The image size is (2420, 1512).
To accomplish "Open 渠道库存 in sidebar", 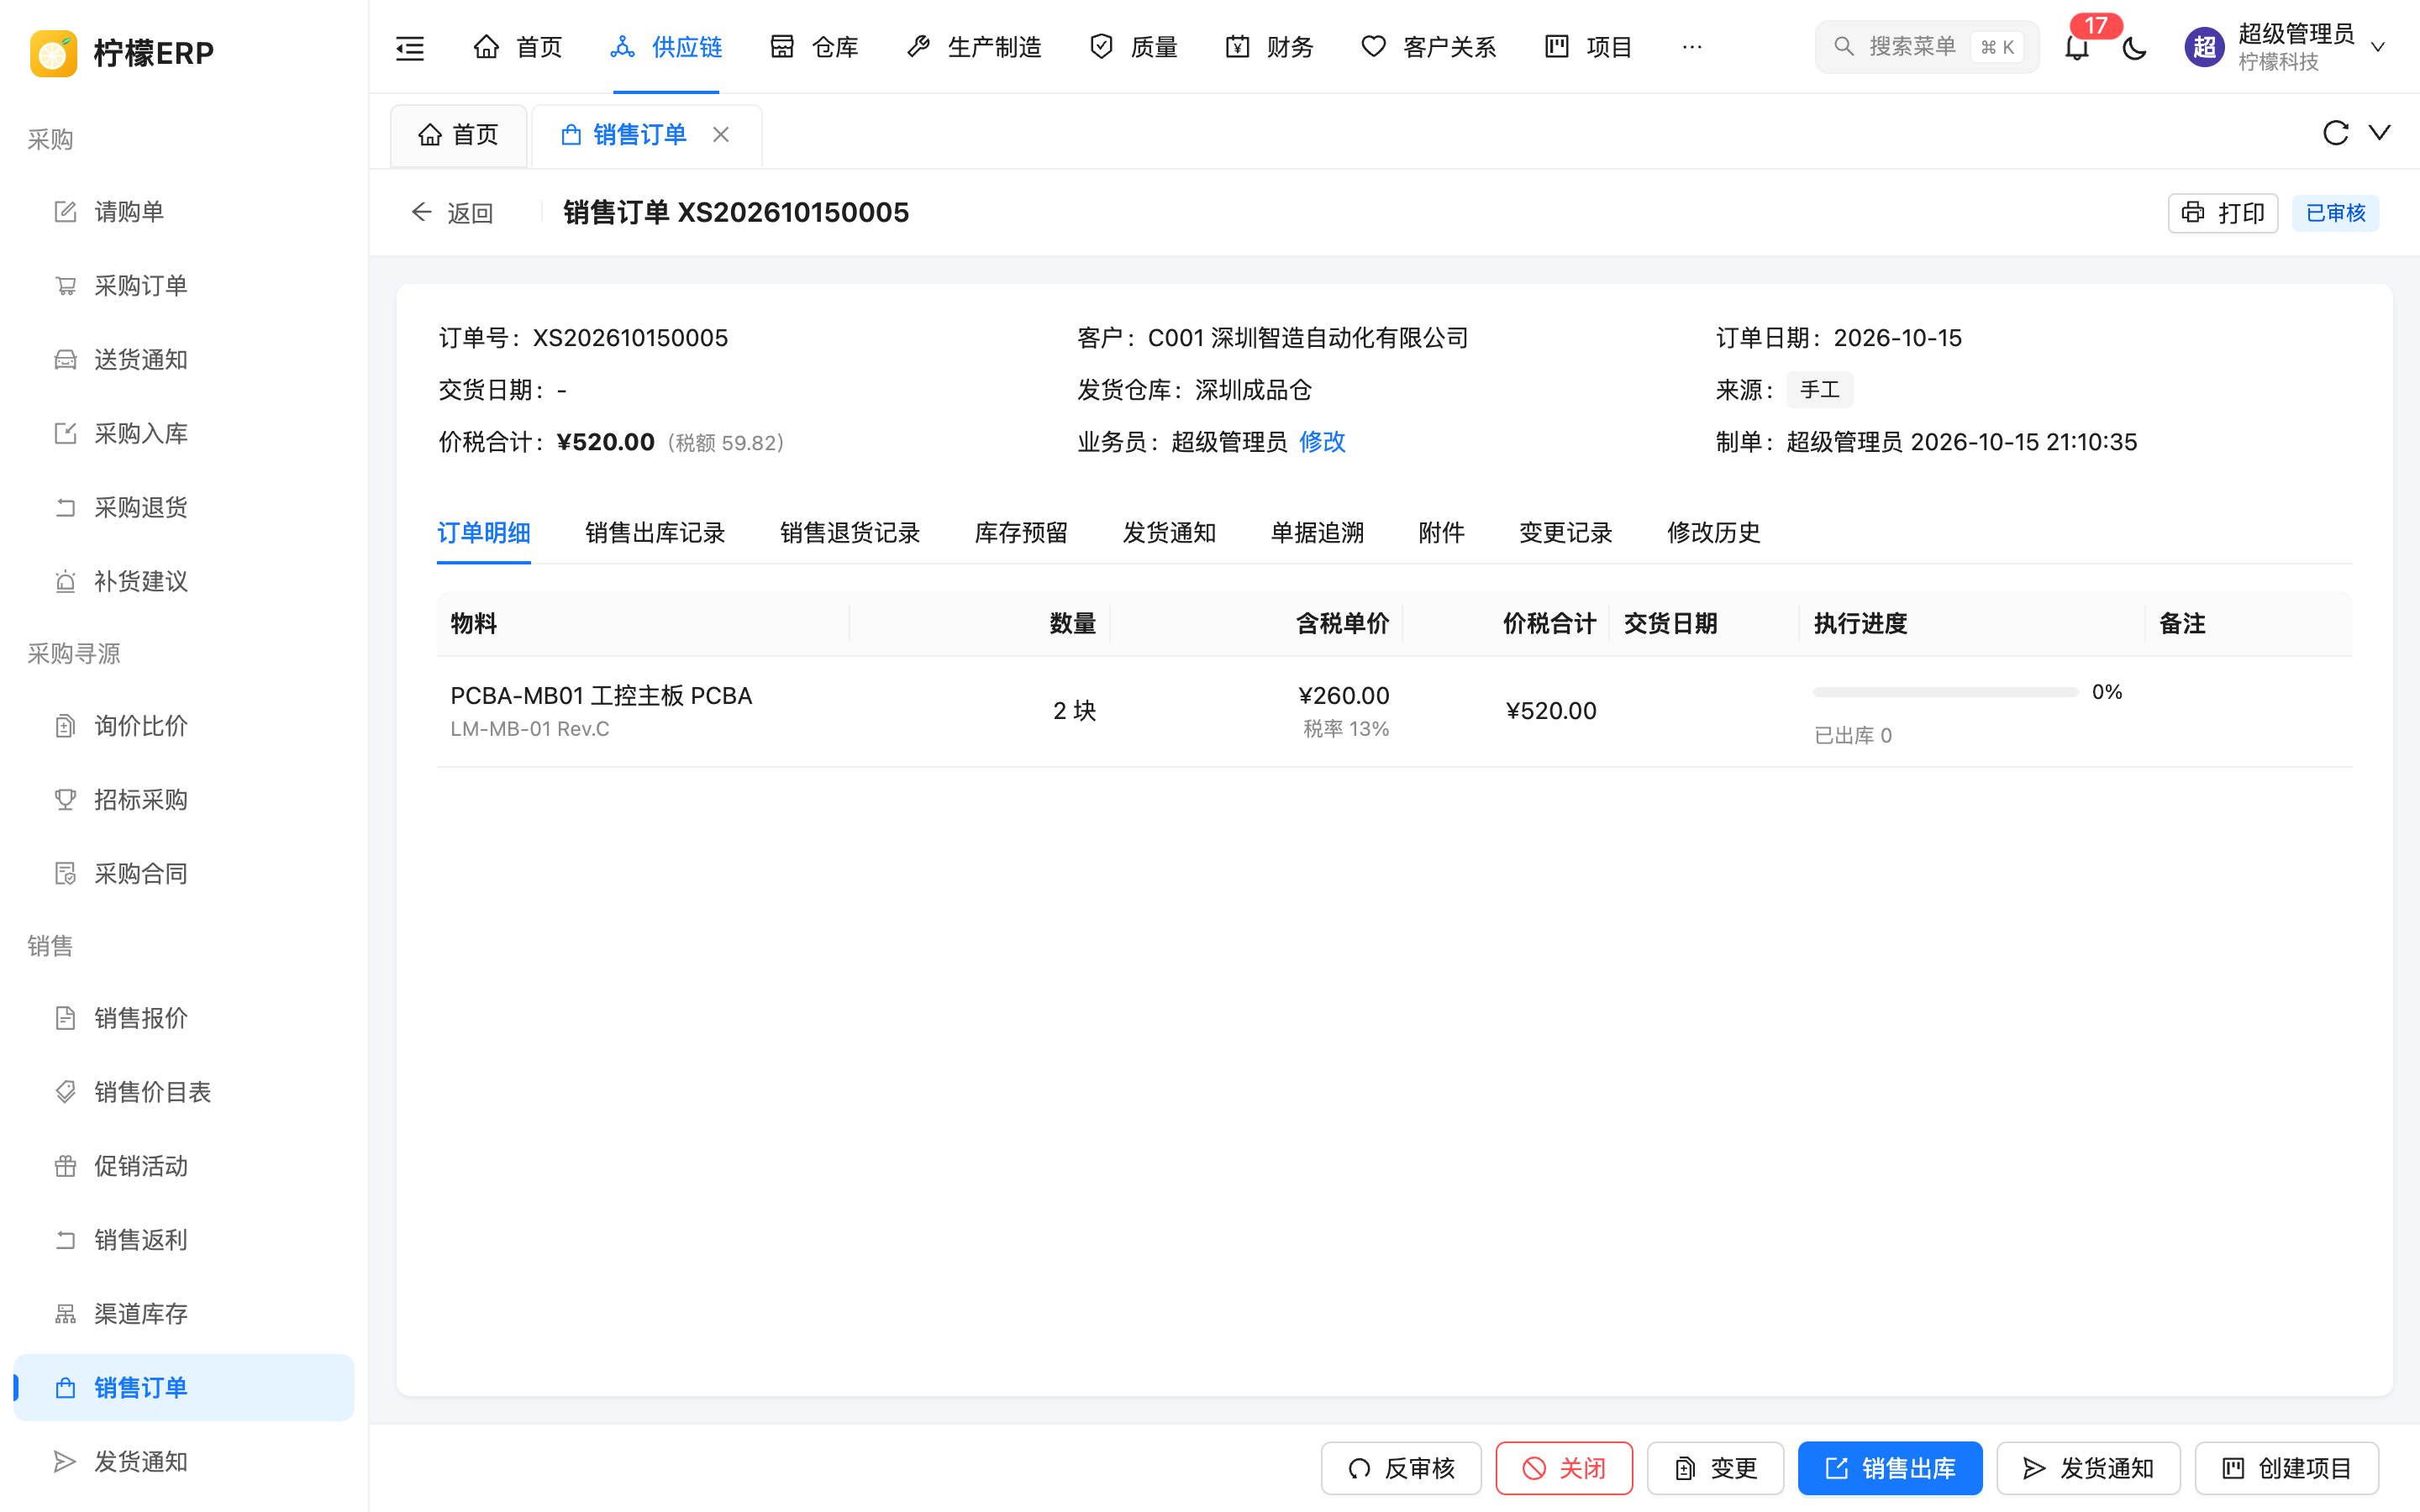I will pyautogui.click(x=184, y=1314).
